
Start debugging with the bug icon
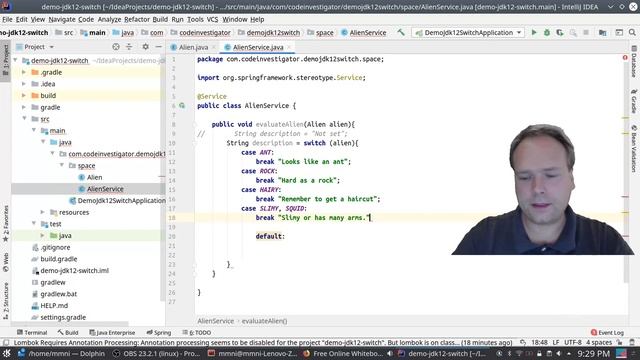(x=547, y=32)
